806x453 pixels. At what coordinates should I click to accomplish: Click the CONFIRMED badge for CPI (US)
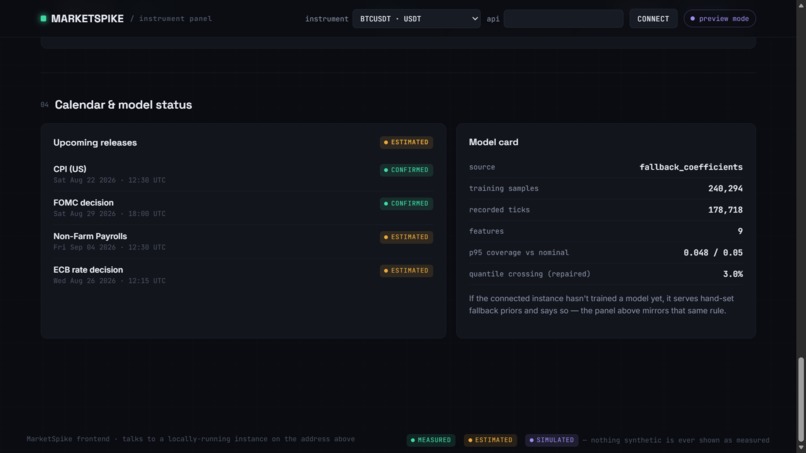(406, 170)
